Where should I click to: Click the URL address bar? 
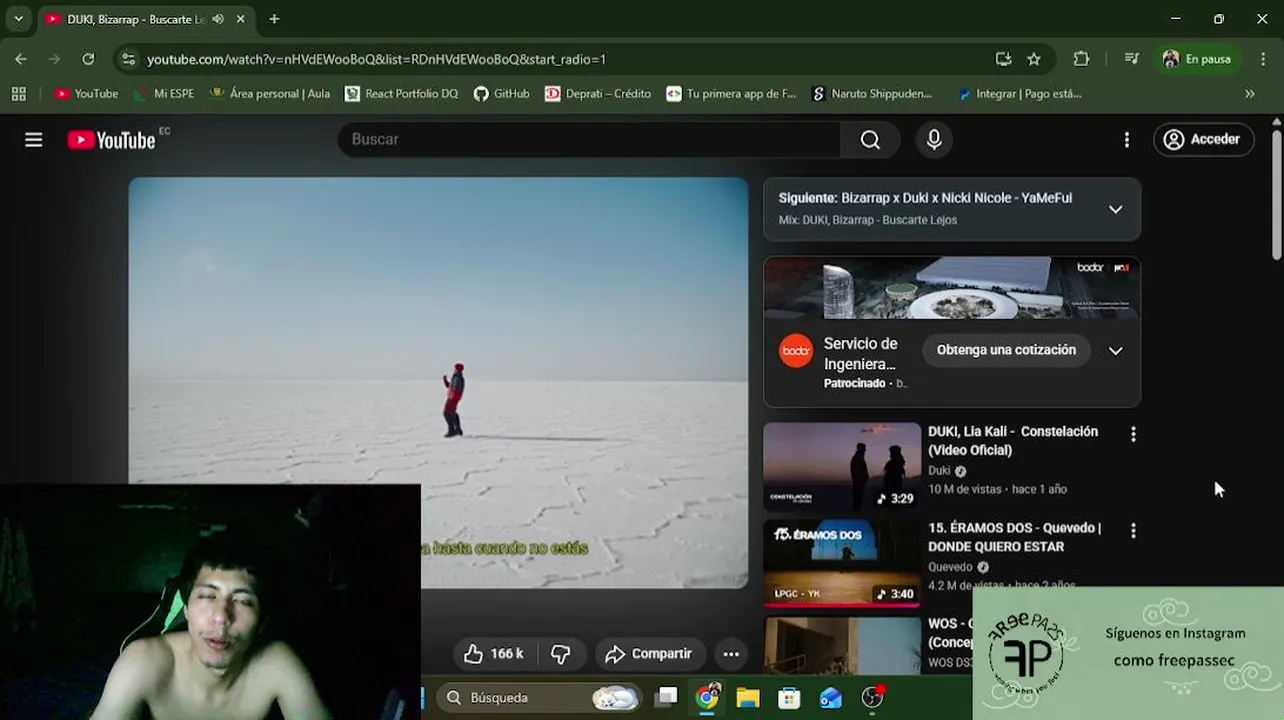tap(560, 59)
